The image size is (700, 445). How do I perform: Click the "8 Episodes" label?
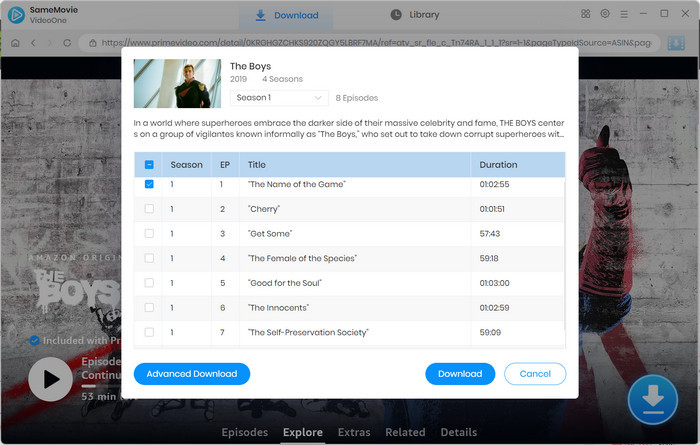click(x=357, y=98)
